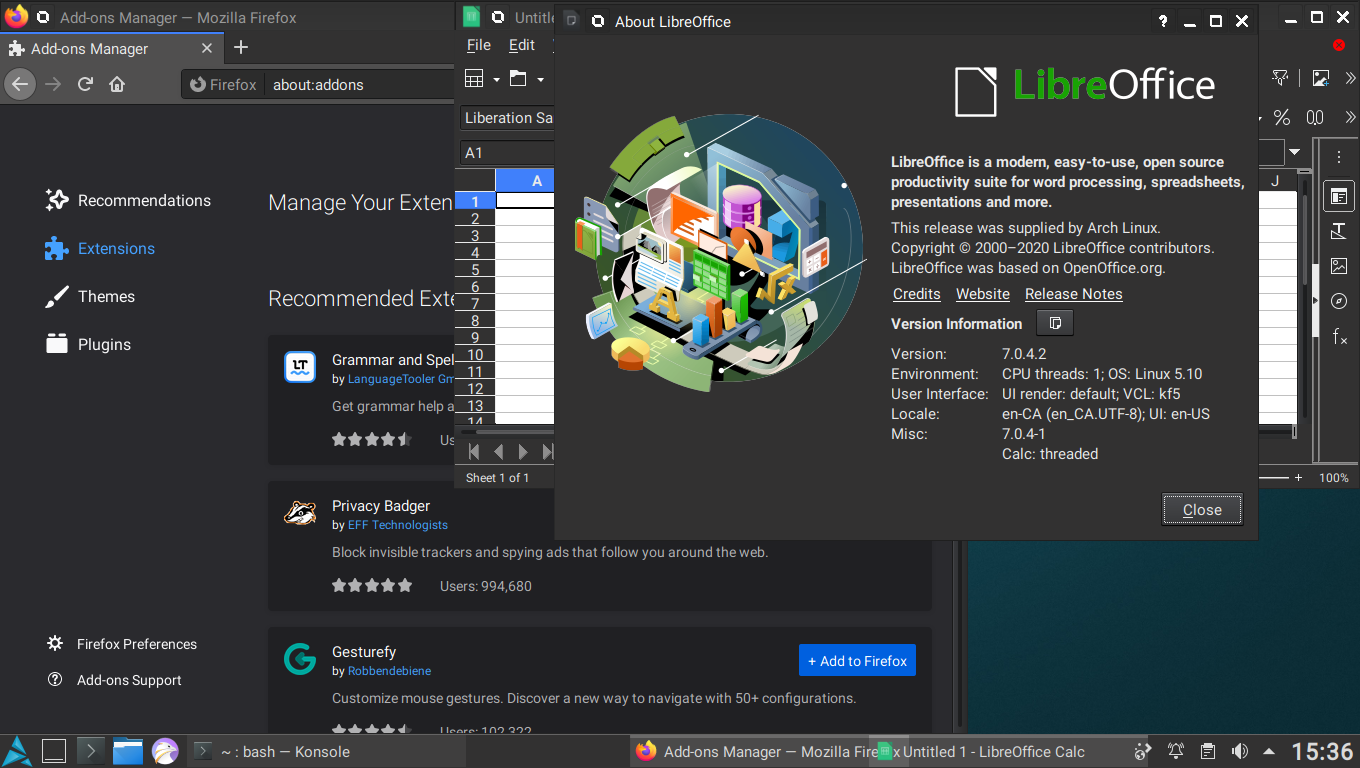Select Recommendations in Add-ons Manager sidebar
The image size is (1360, 768).
128,200
